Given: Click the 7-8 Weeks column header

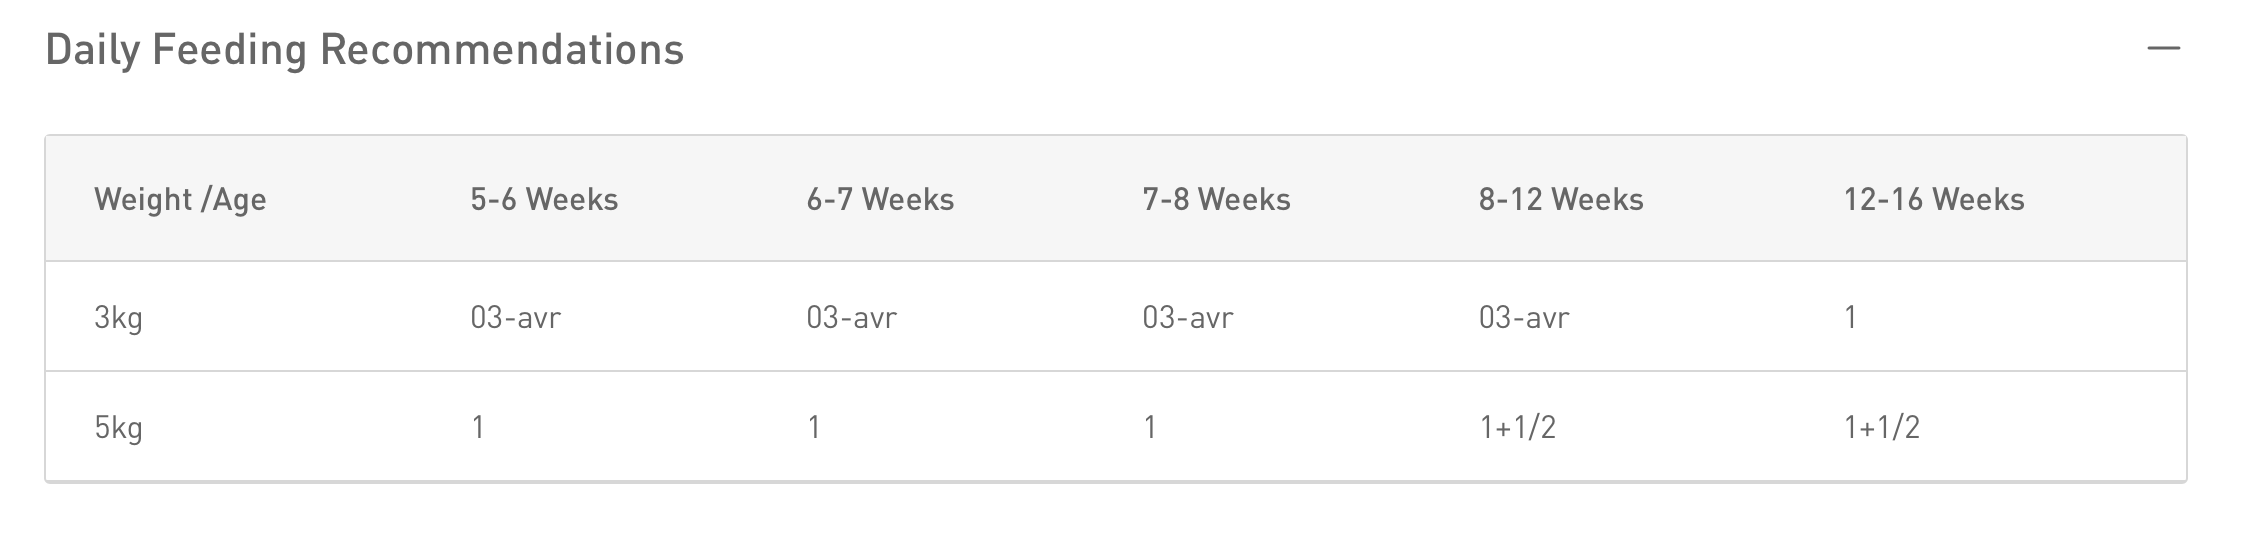Looking at the screenshot, I should point(1216,200).
